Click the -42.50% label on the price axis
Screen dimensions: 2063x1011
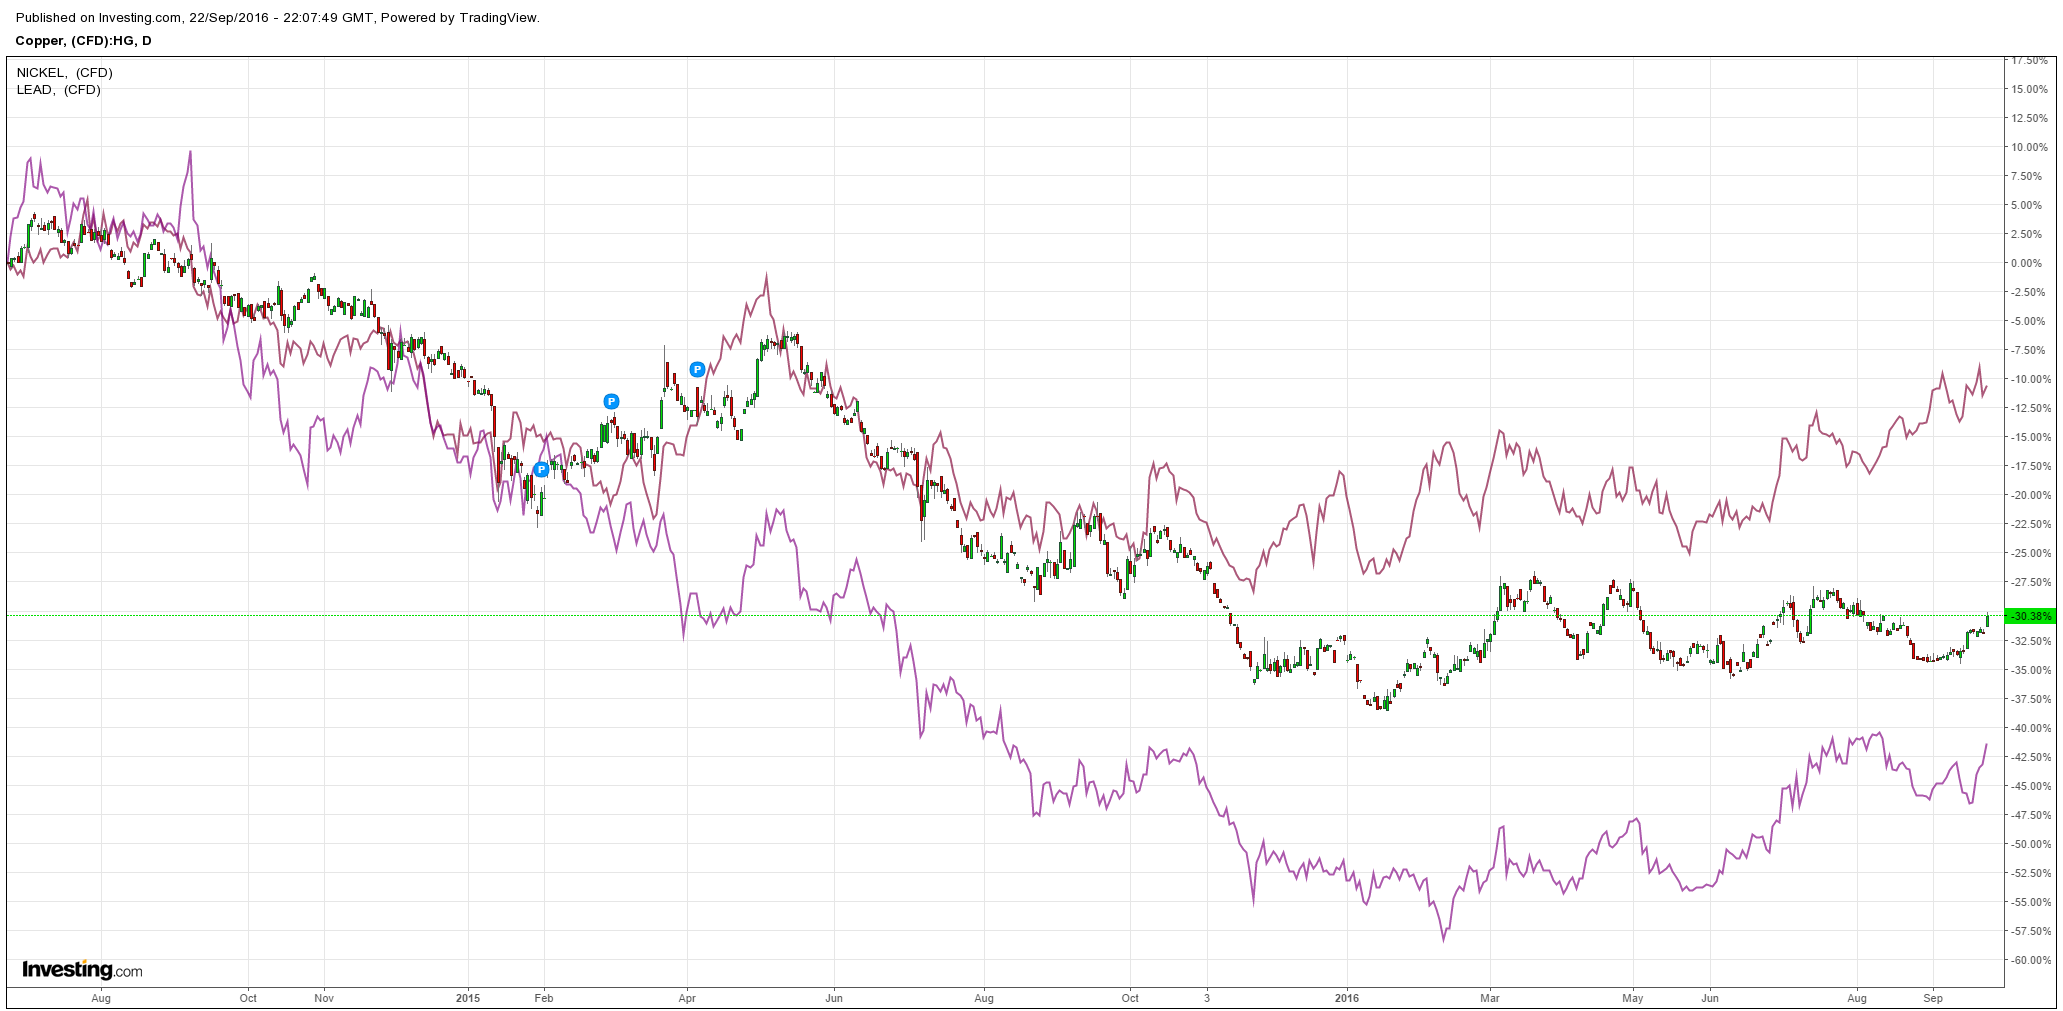click(x=2029, y=757)
